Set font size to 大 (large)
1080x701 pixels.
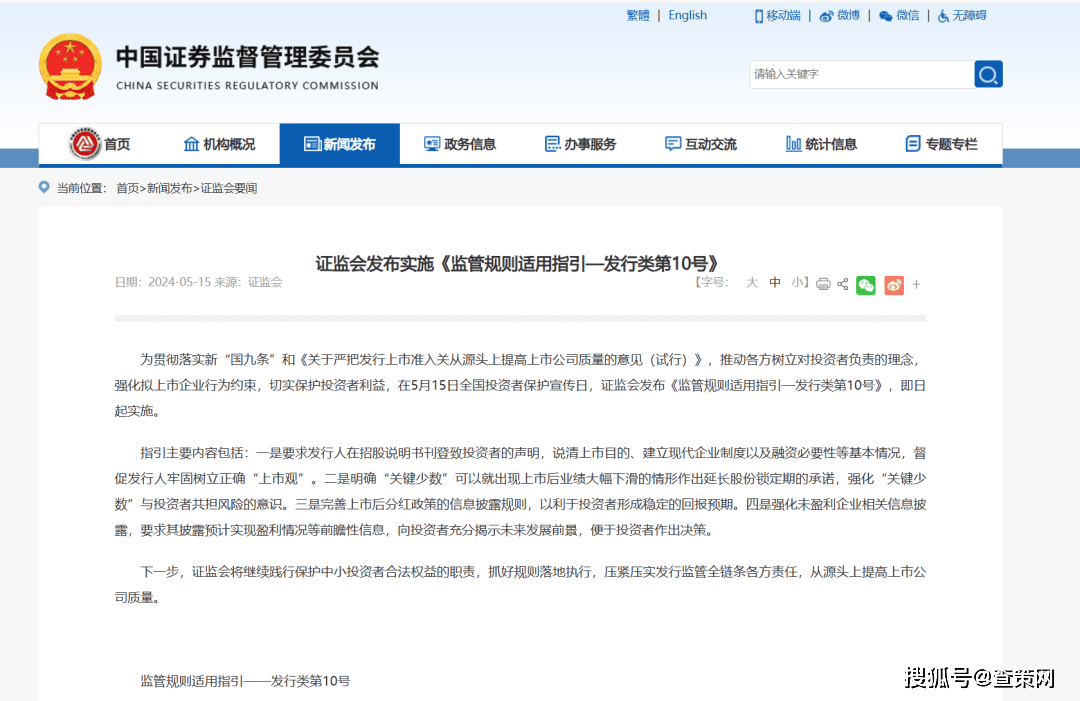coord(752,283)
